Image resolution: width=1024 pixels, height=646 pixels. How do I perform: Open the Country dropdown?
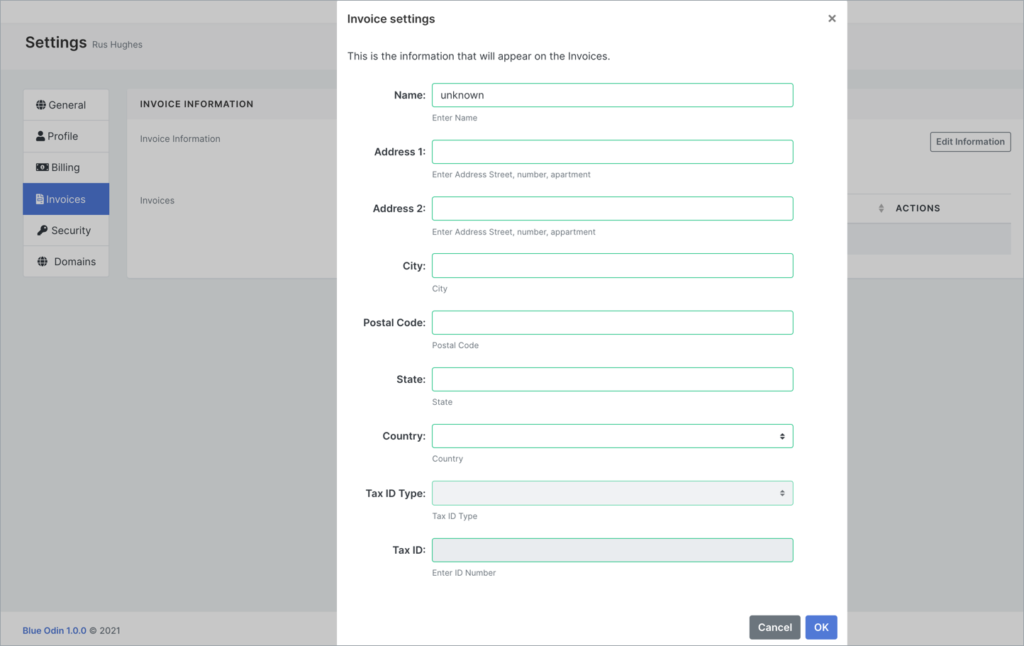tap(612, 436)
